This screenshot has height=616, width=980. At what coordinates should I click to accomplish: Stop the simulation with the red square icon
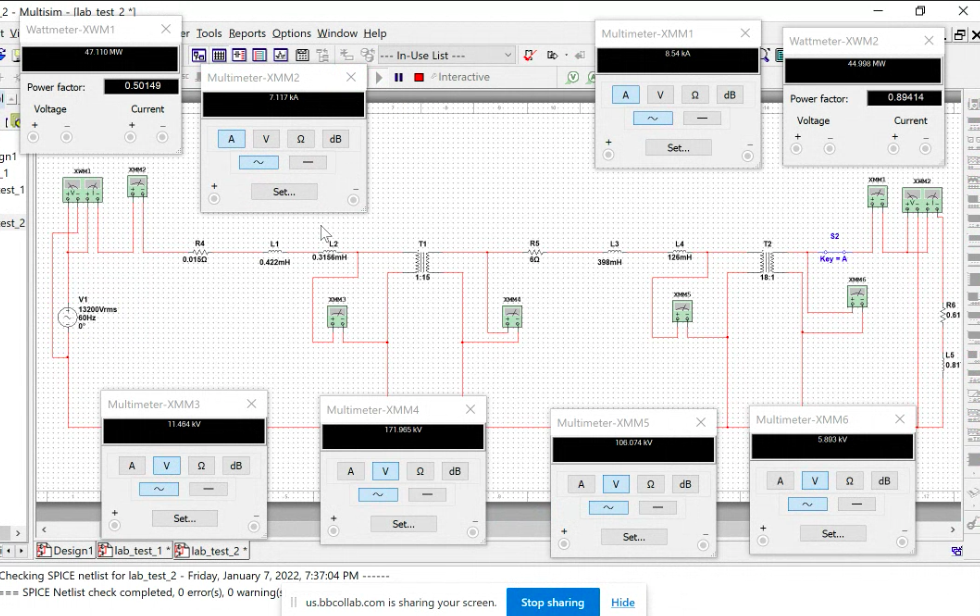click(418, 77)
